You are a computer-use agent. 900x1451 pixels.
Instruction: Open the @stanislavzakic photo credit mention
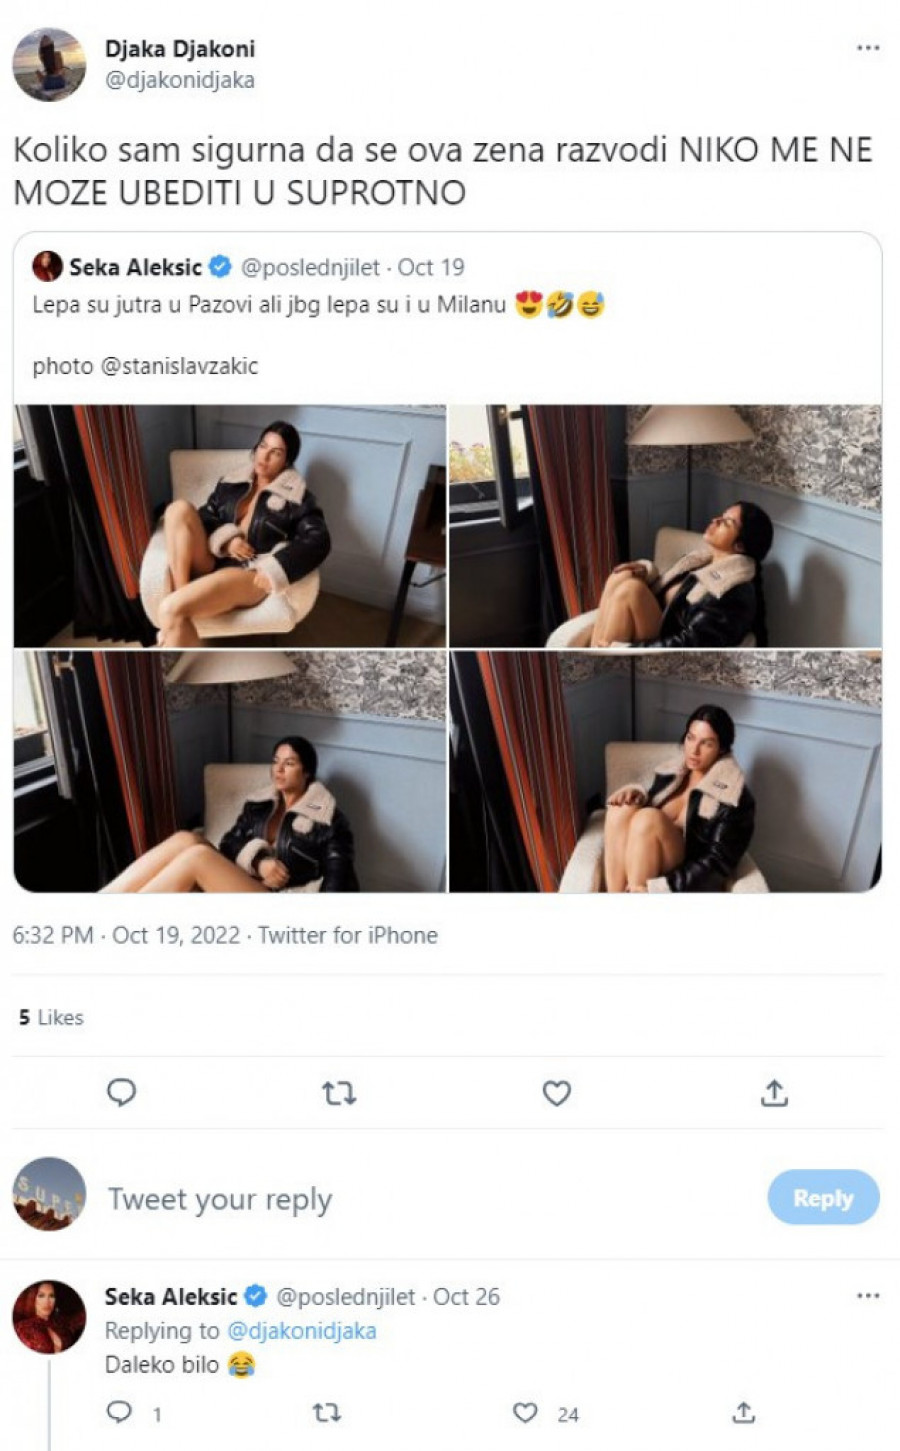pyautogui.click(x=179, y=366)
